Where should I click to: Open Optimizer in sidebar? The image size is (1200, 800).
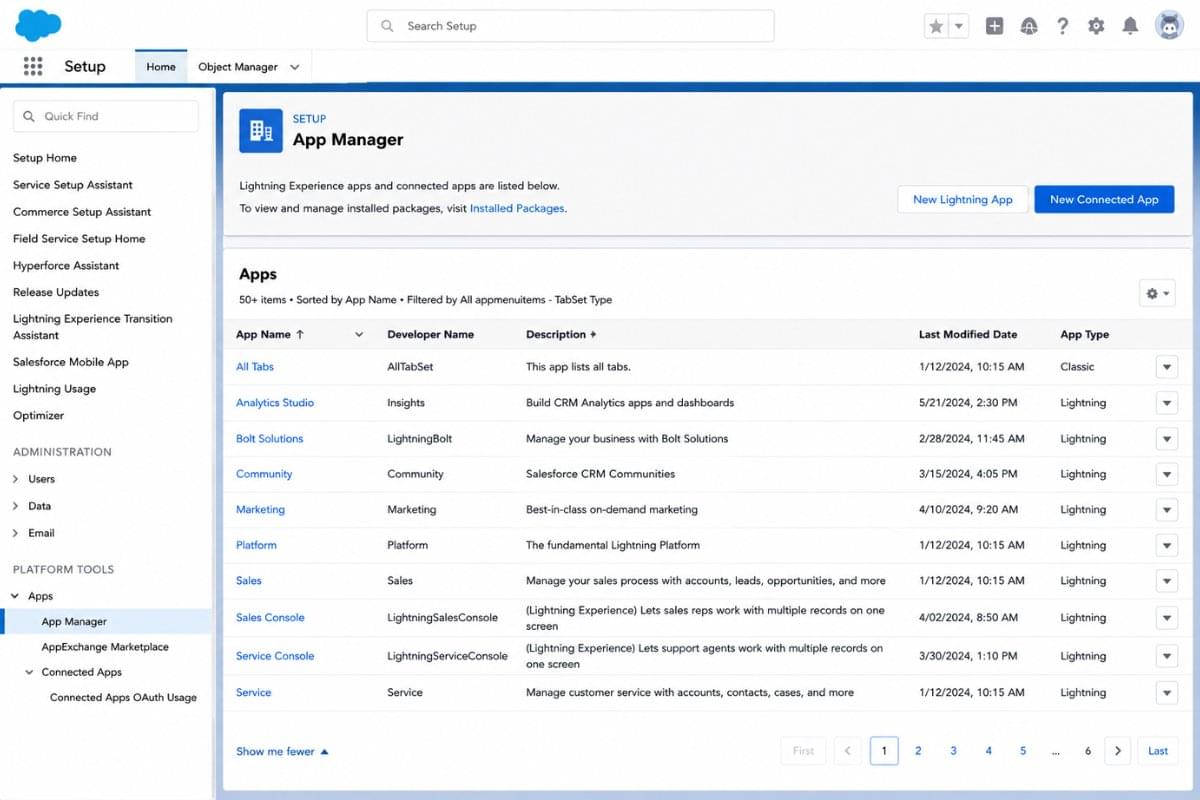(38, 416)
